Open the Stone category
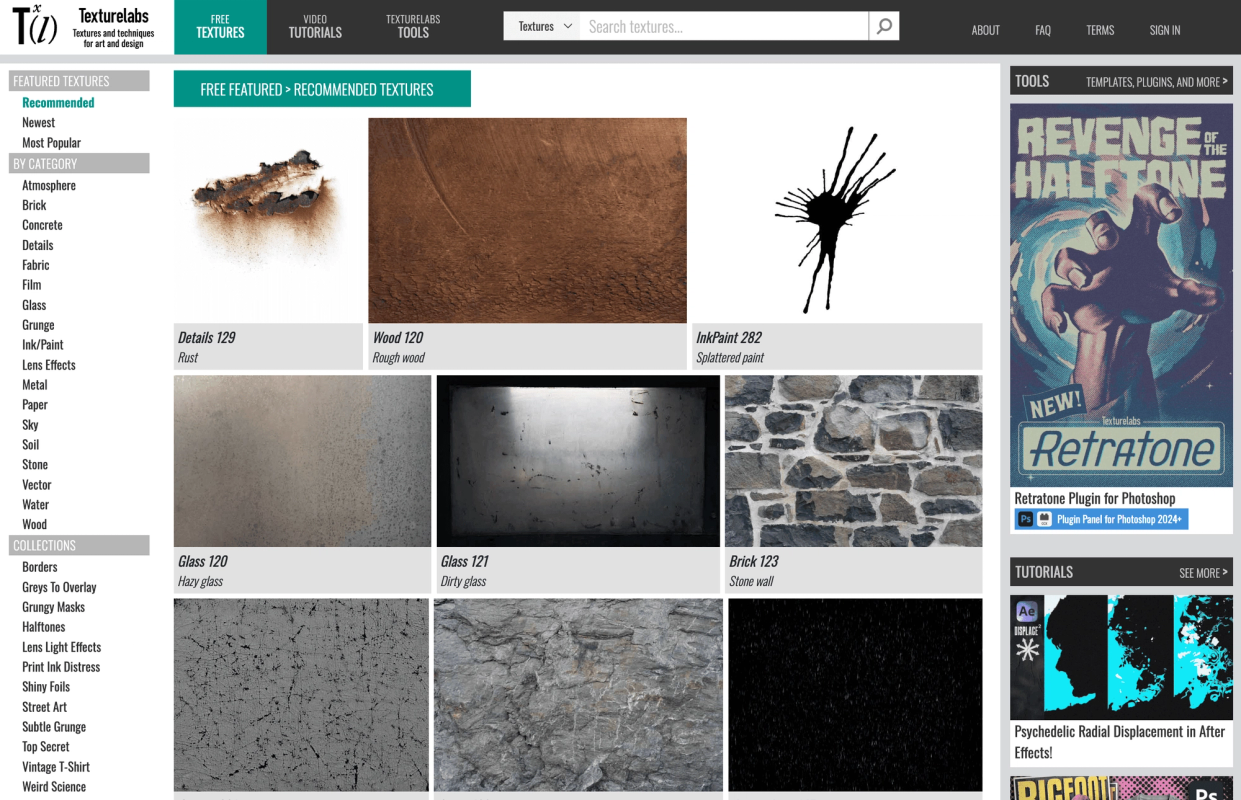This screenshot has width=1241, height=800. point(35,465)
